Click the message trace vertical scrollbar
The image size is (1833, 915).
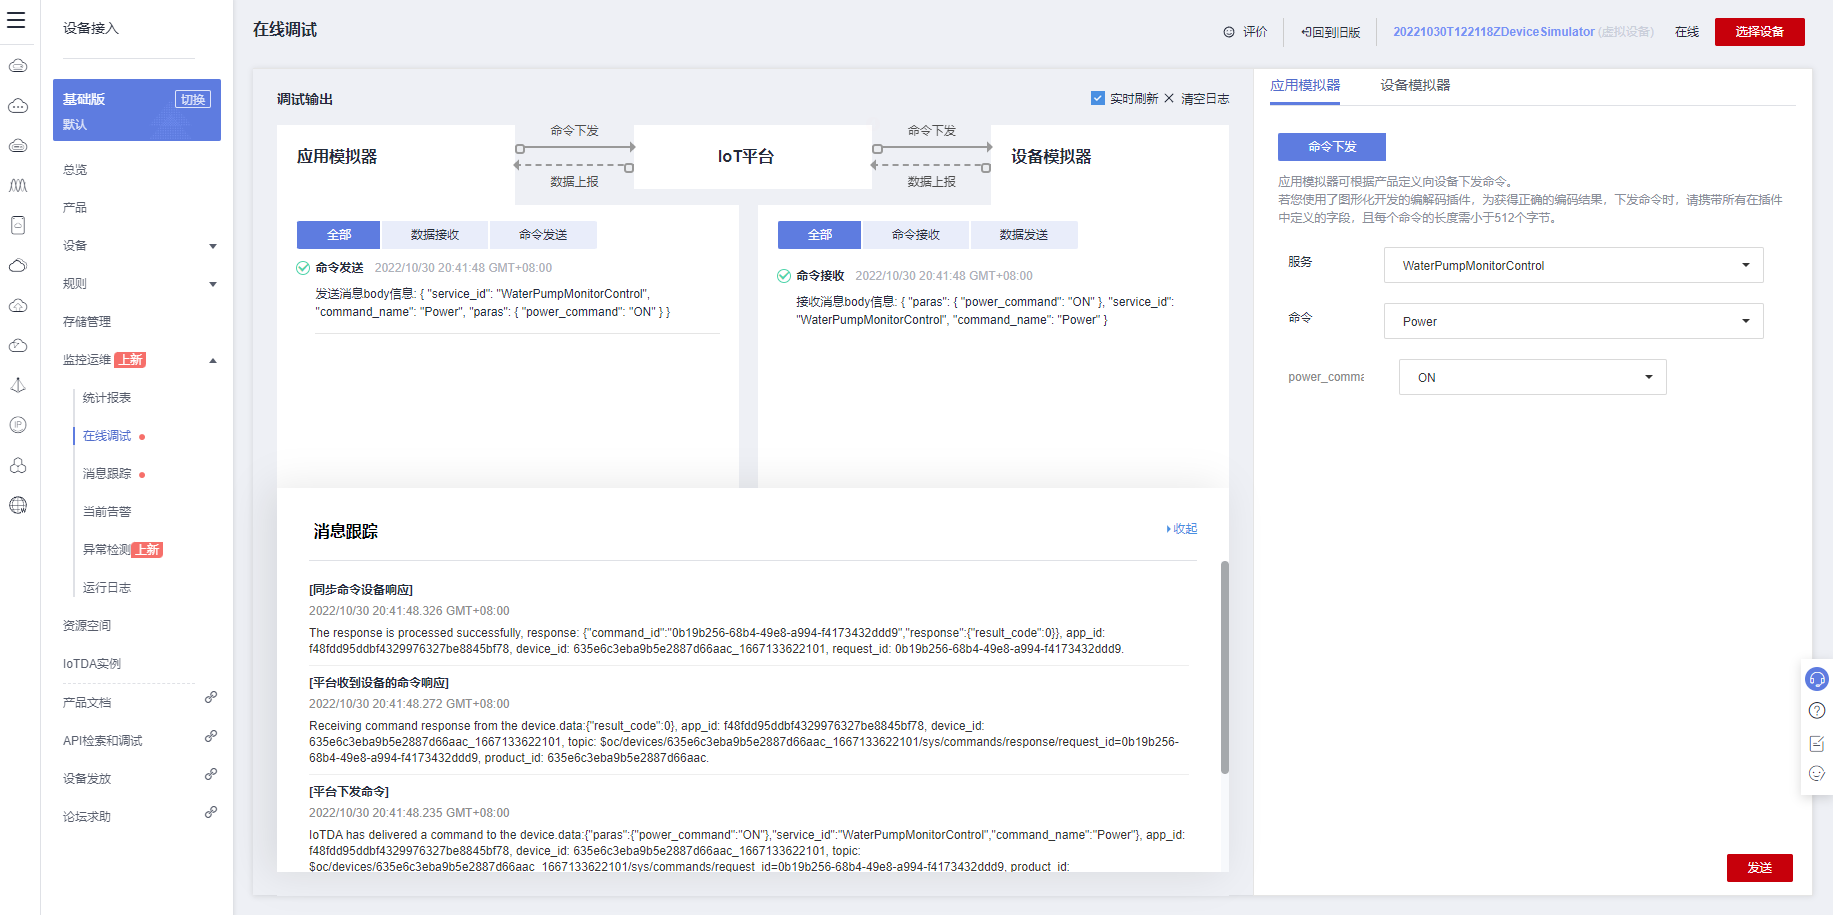coord(1225,667)
